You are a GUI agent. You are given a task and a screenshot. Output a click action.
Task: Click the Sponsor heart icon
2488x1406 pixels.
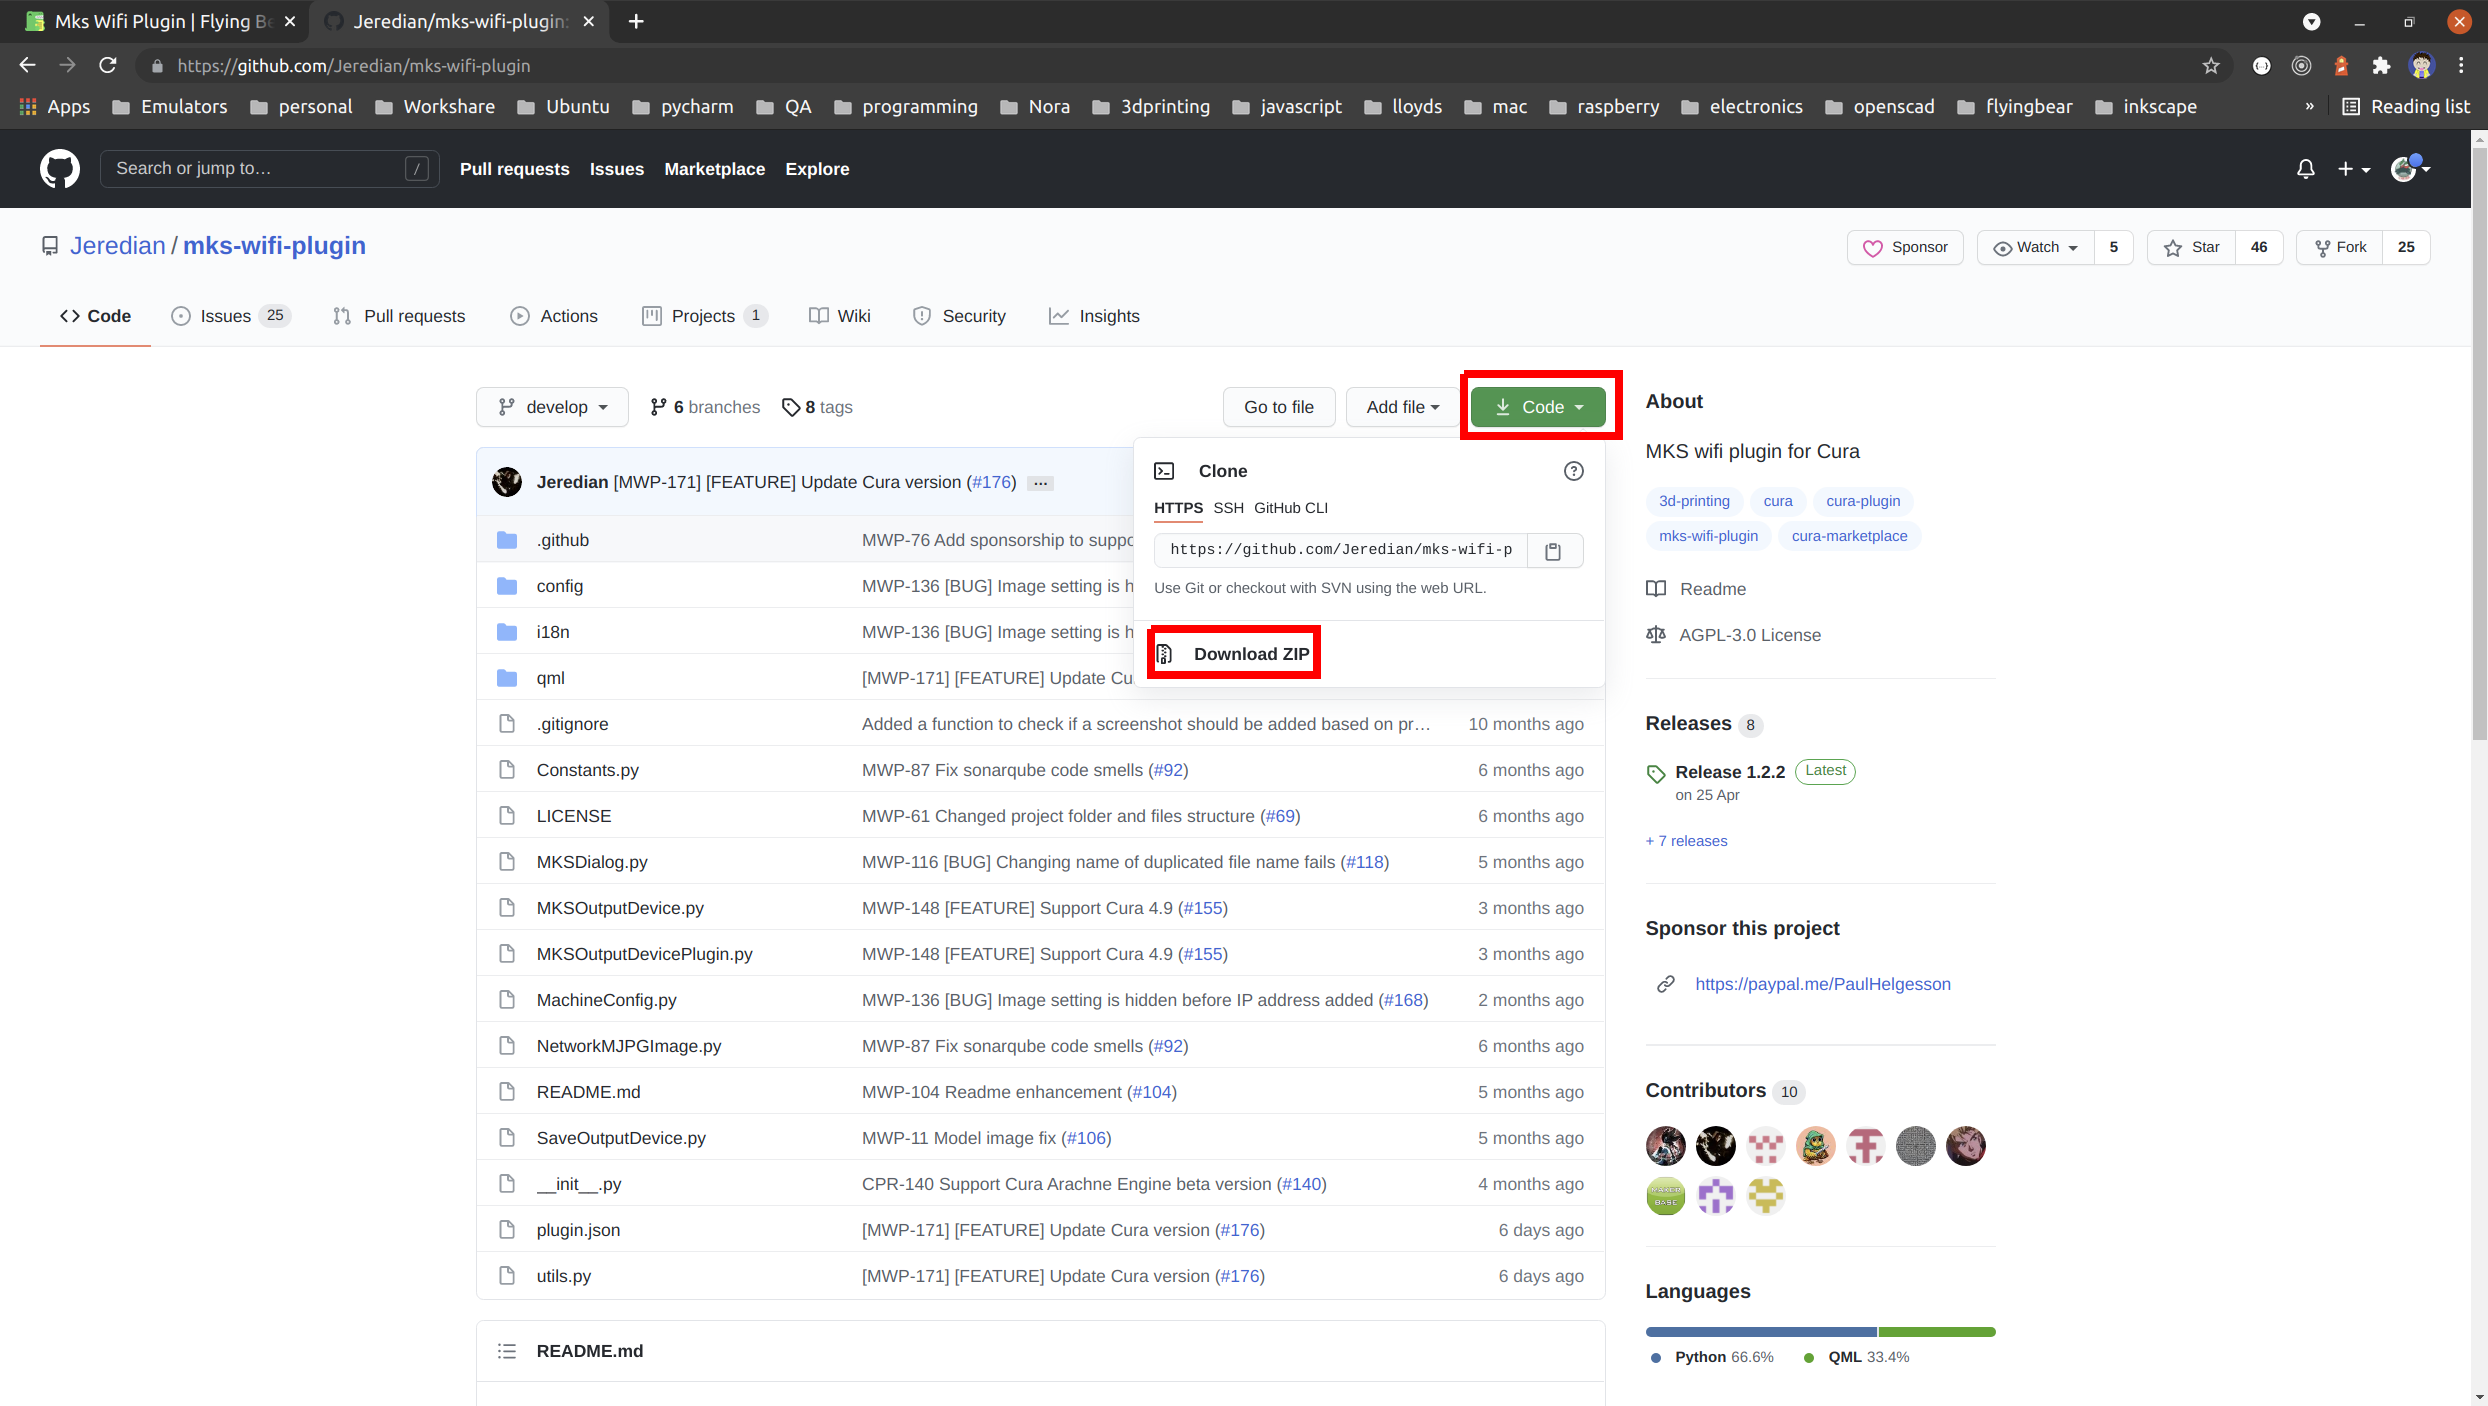tap(1873, 248)
